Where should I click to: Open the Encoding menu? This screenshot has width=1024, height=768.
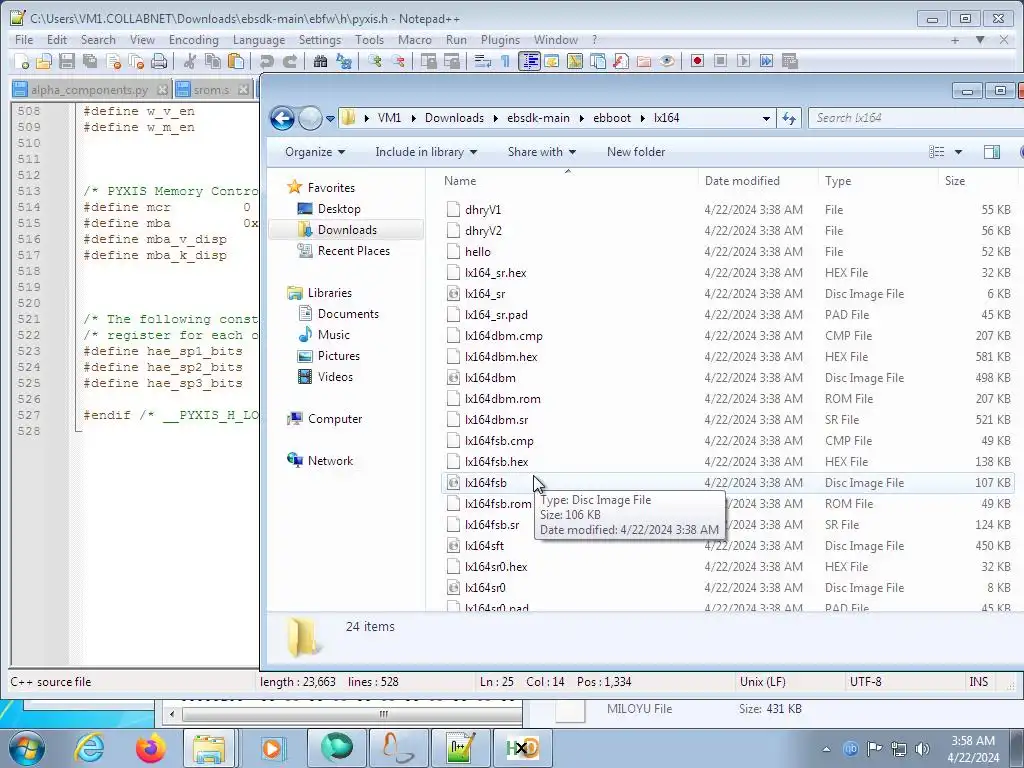tap(193, 40)
